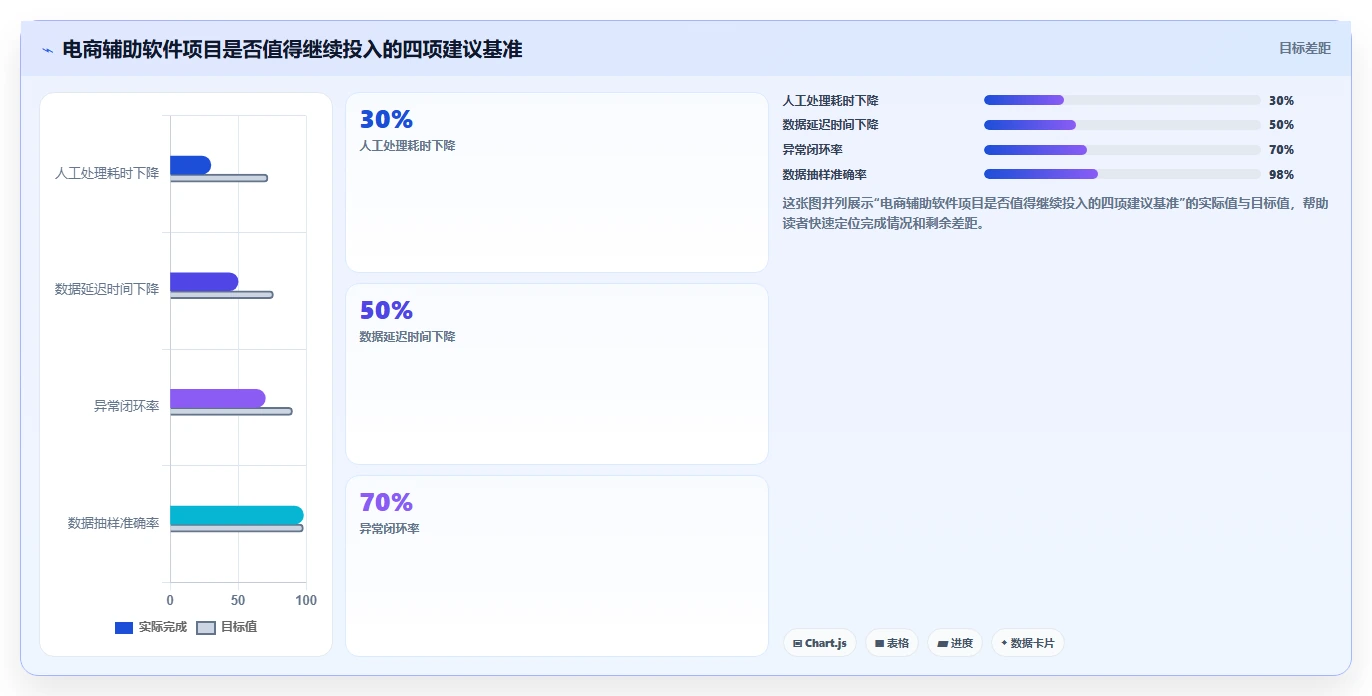Open the 50% 数据延迟时间下降 data card
1372x696 pixels.
pyautogui.click(x=557, y=374)
